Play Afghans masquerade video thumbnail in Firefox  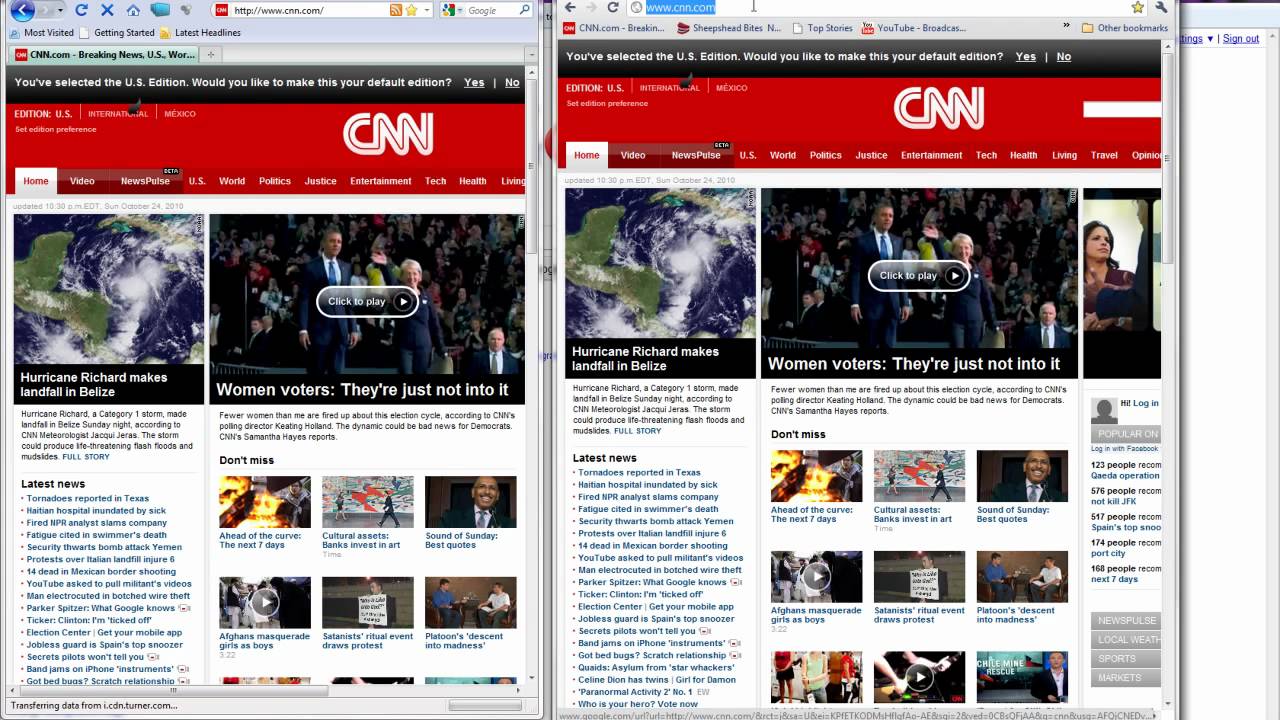265,602
